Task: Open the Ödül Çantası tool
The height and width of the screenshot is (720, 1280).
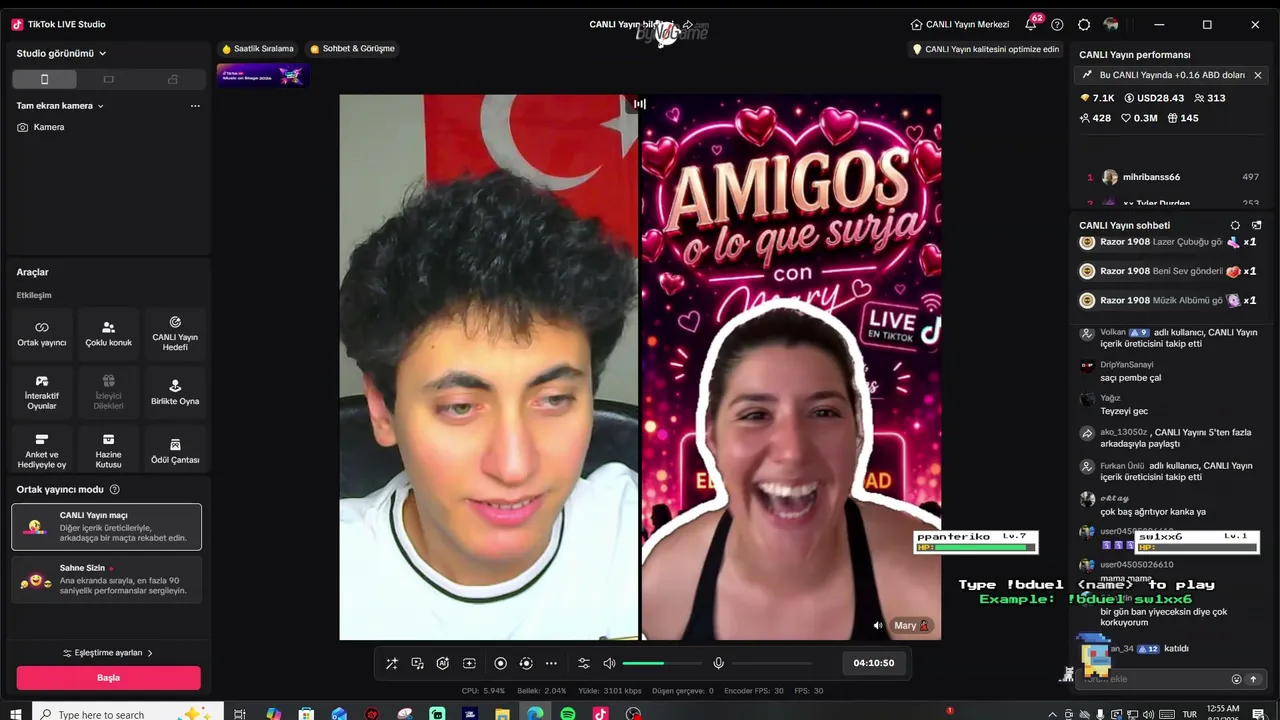Action: [175, 451]
